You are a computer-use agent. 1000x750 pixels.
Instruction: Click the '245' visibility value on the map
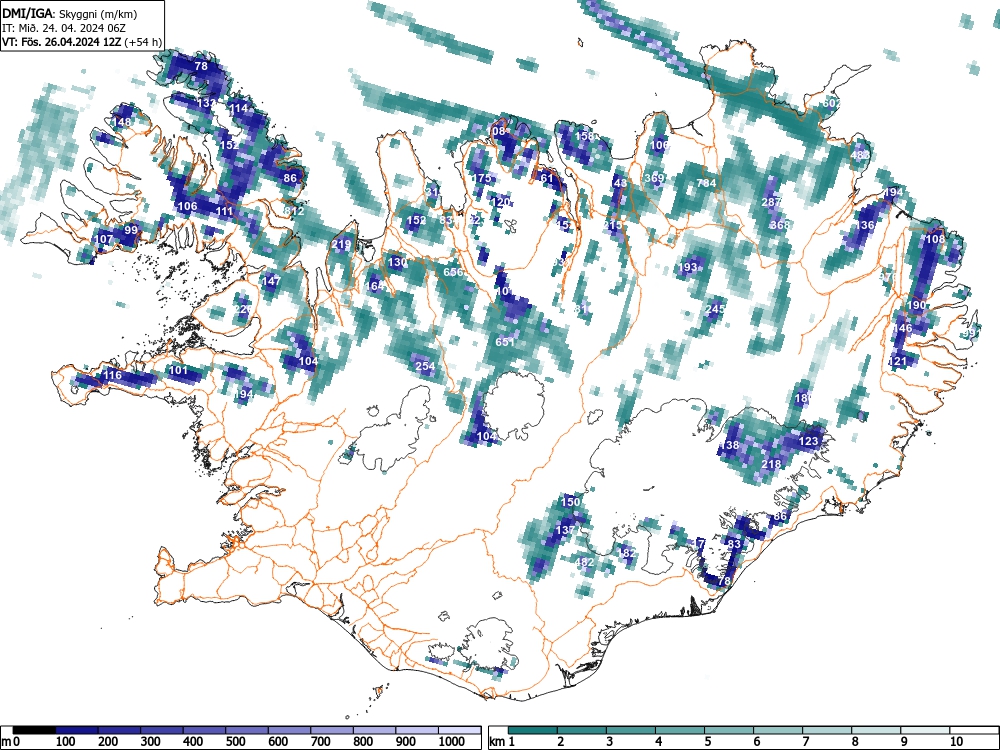[x=716, y=309]
